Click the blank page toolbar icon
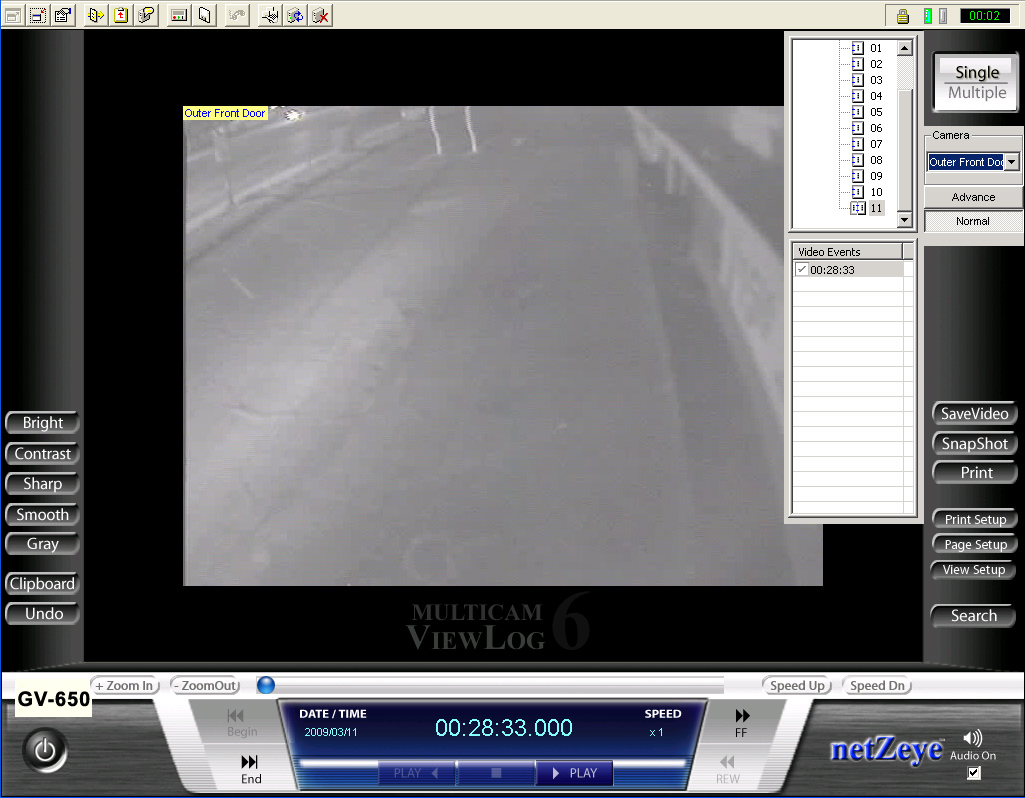This screenshot has width=1025, height=798. (x=204, y=15)
